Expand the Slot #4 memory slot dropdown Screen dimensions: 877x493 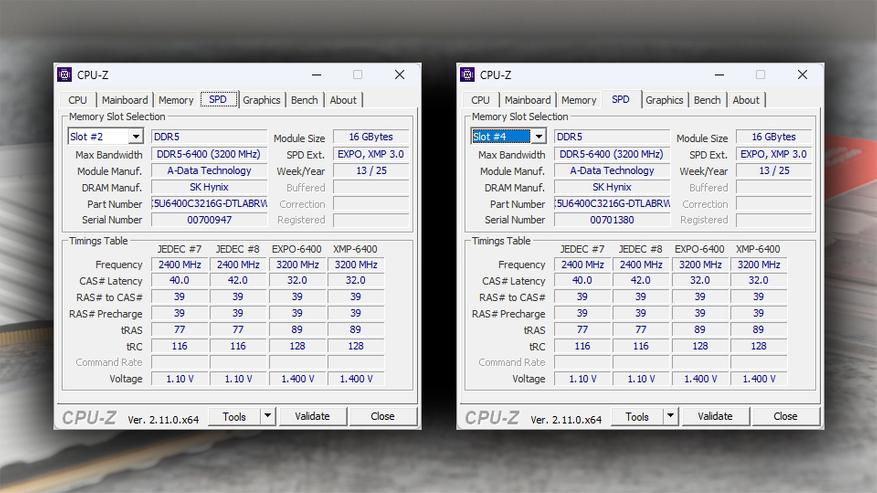point(539,137)
